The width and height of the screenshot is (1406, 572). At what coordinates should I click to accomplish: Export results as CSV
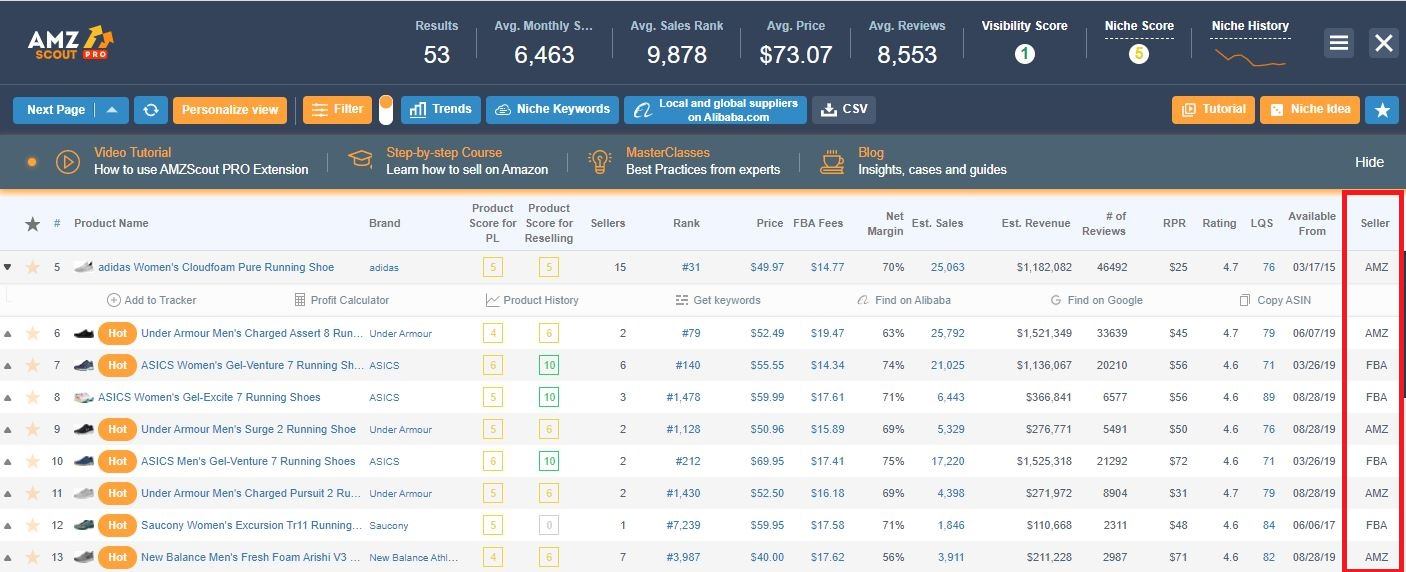pos(844,110)
